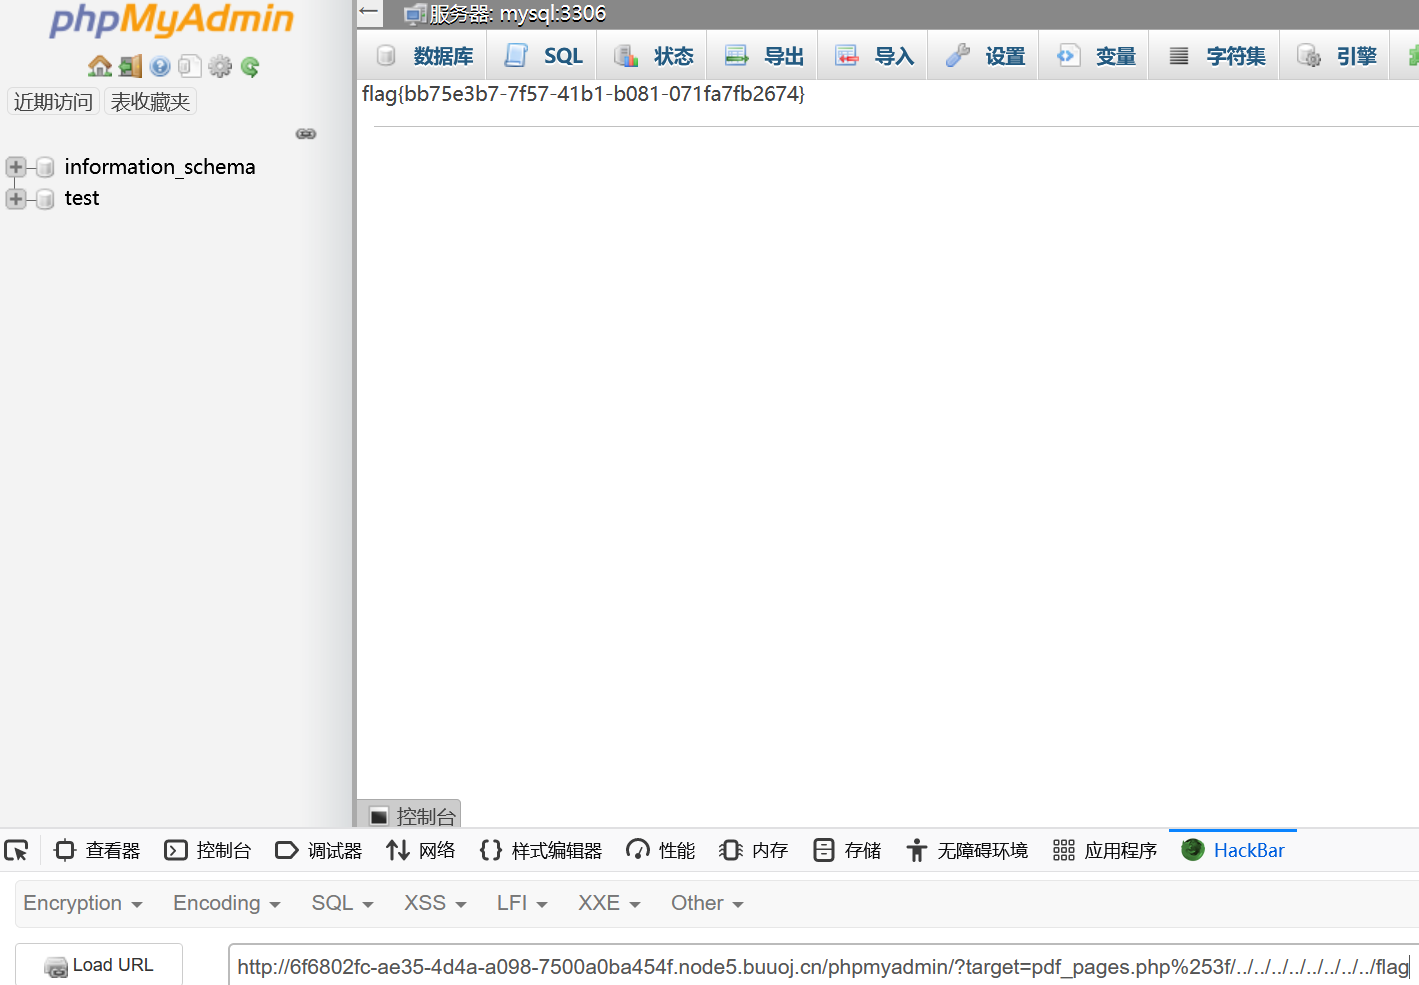Switch to the SQL tab in phpMyAdmin

[x=544, y=56]
